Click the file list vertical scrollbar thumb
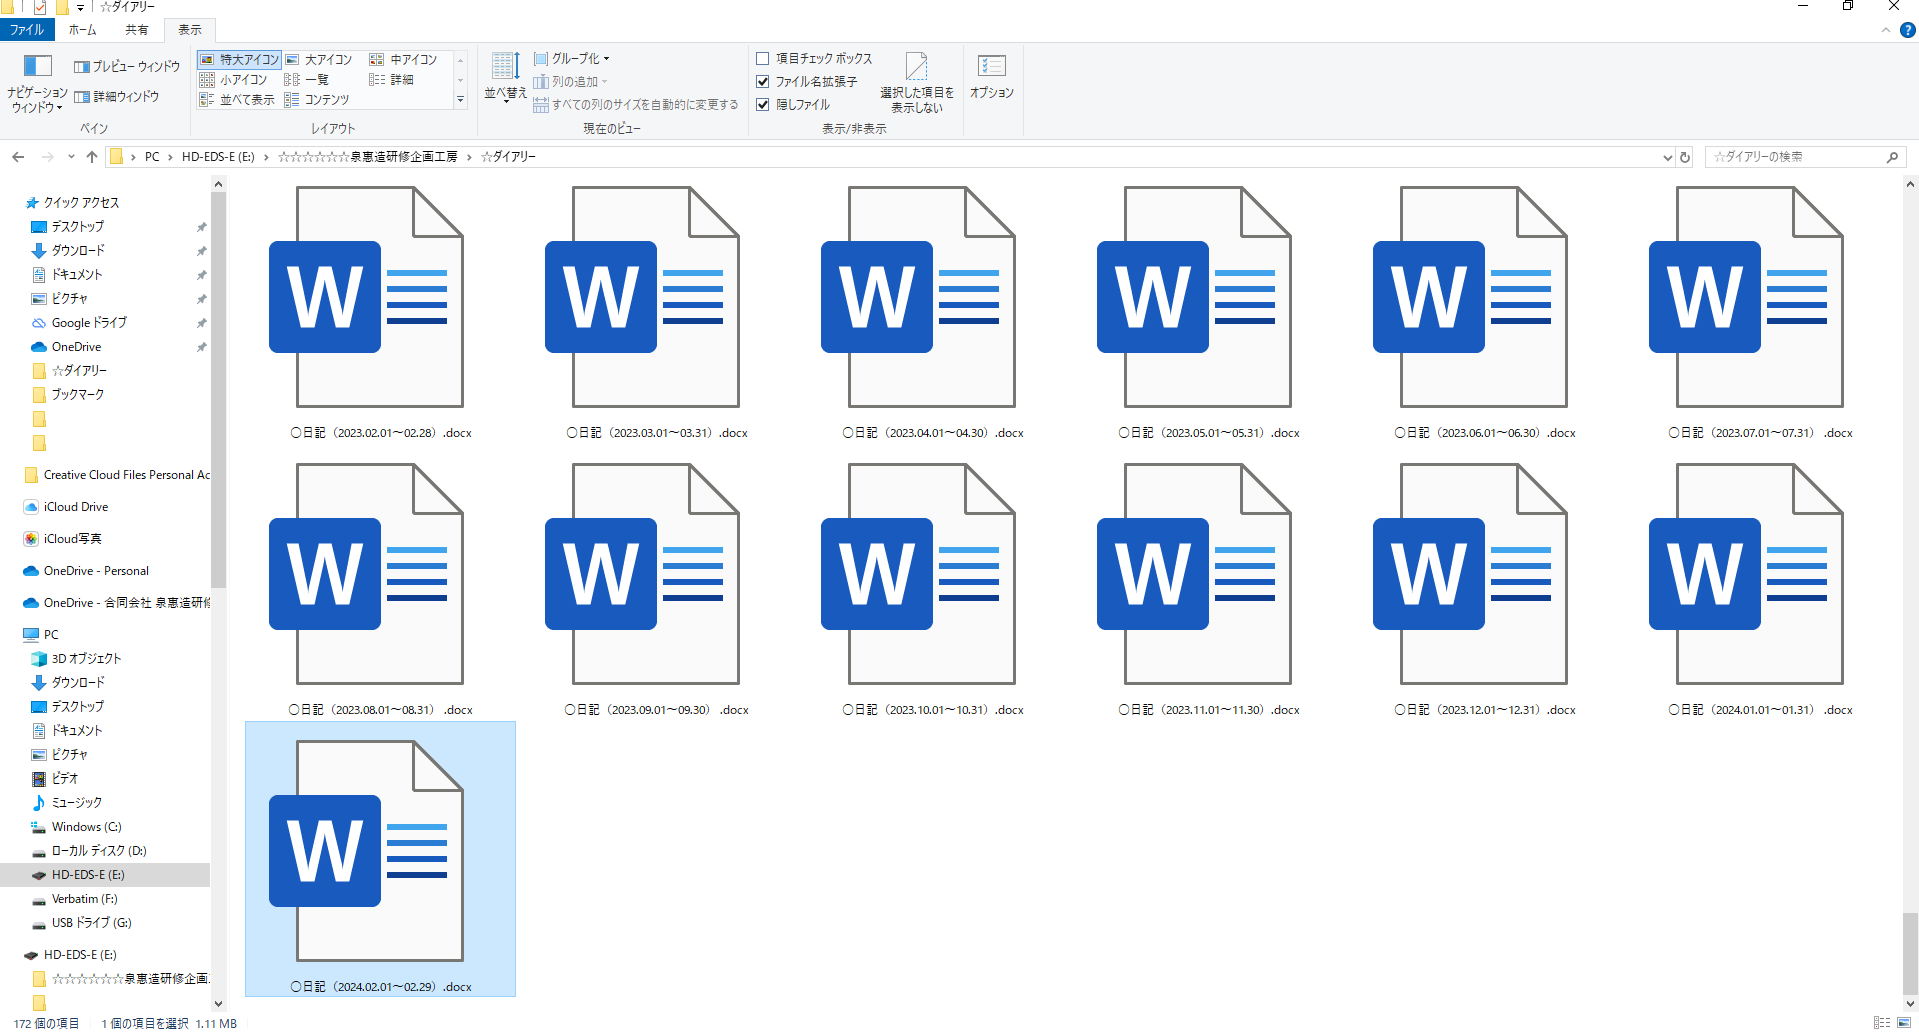 (1910, 953)
